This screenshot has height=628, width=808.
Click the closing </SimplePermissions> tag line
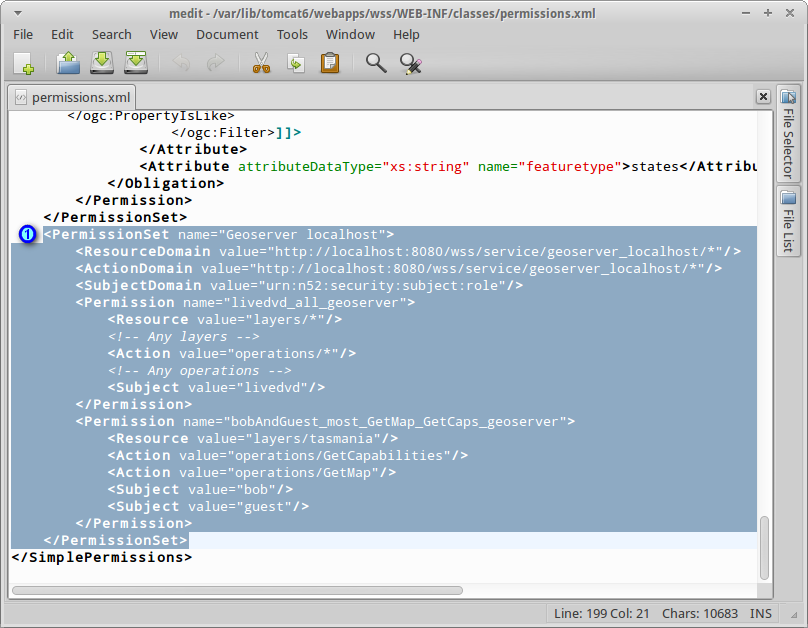coord(102,557)
